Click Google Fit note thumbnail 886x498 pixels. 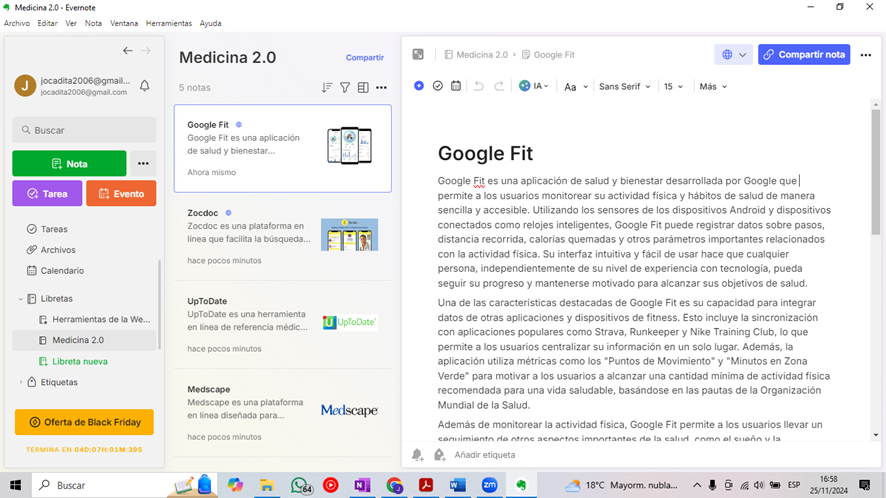pyautogui.click(x=350, y=146)
